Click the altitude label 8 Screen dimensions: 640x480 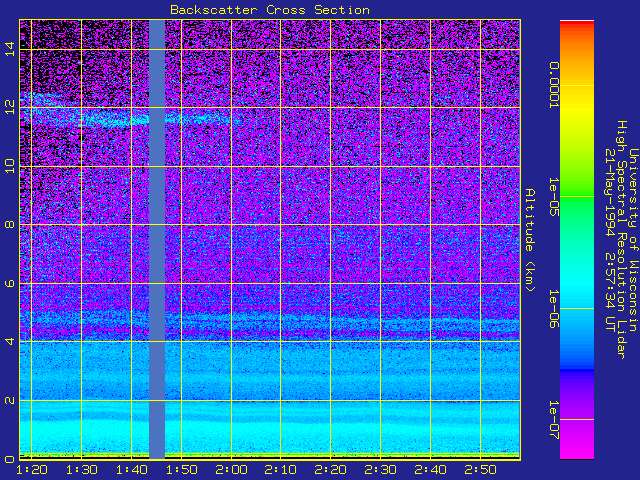pos(10,224)
